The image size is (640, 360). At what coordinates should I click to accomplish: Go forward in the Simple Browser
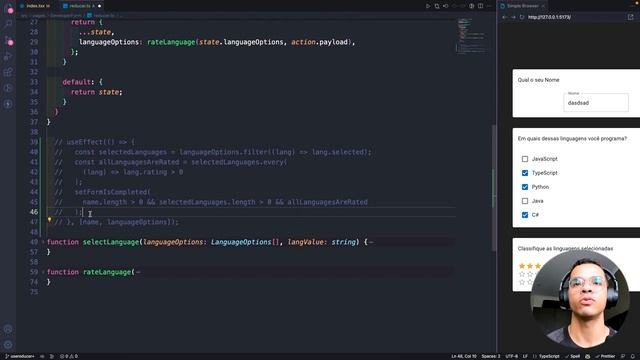tap(513, 17)
